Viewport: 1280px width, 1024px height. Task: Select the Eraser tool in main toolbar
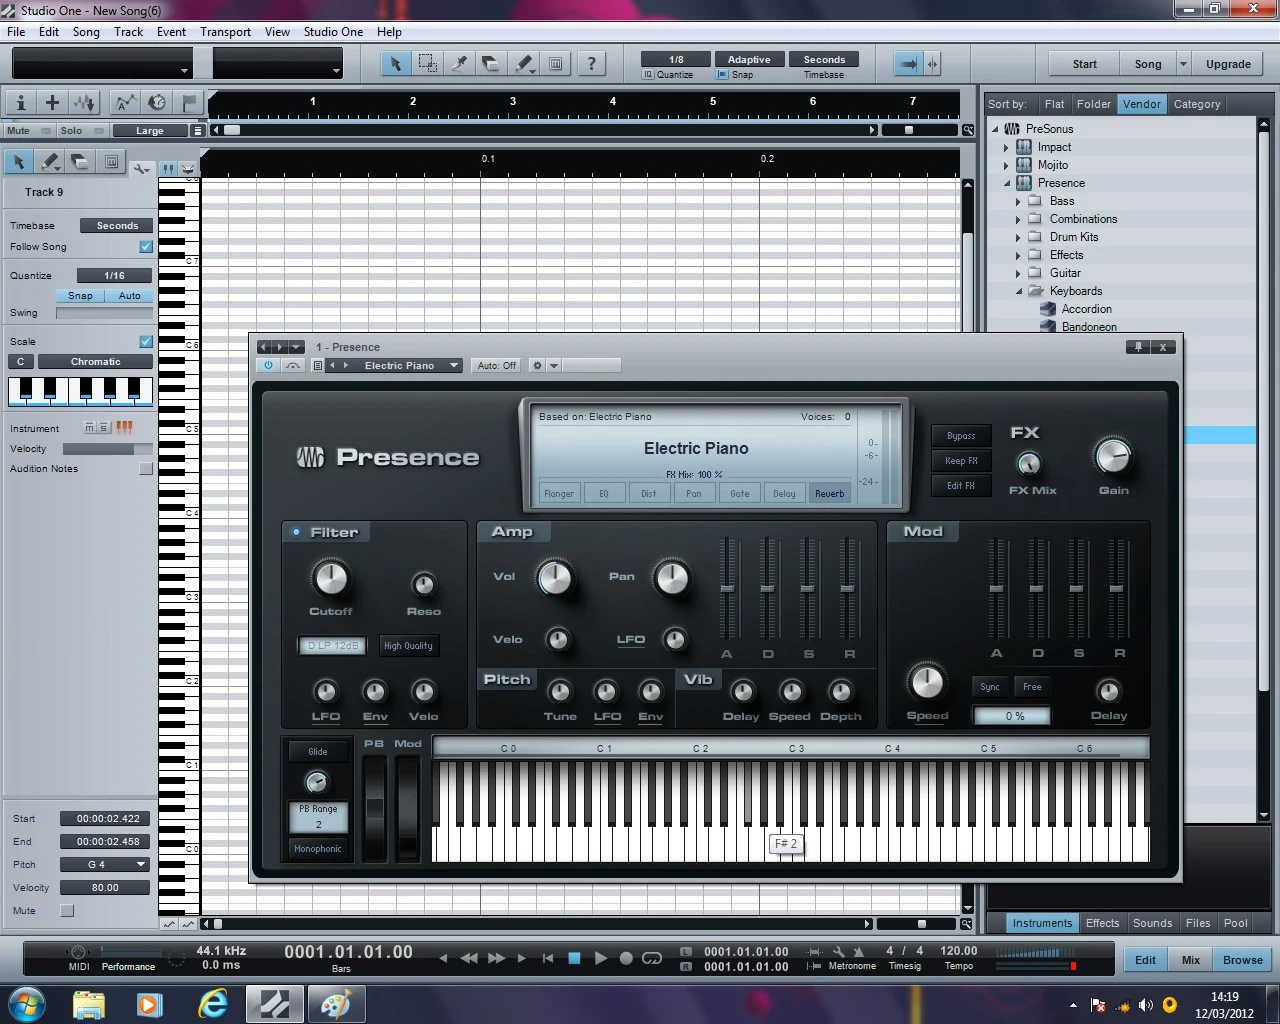pos(491,64)
